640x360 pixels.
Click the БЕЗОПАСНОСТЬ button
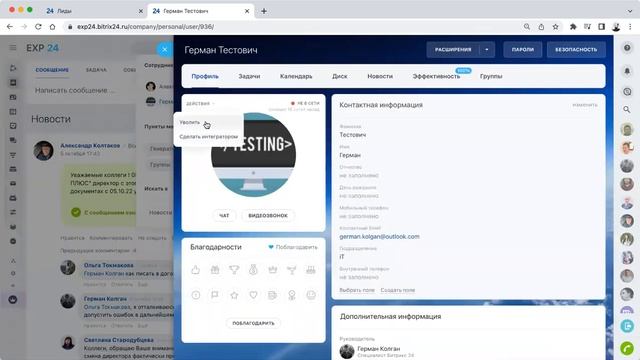(576, 49)
